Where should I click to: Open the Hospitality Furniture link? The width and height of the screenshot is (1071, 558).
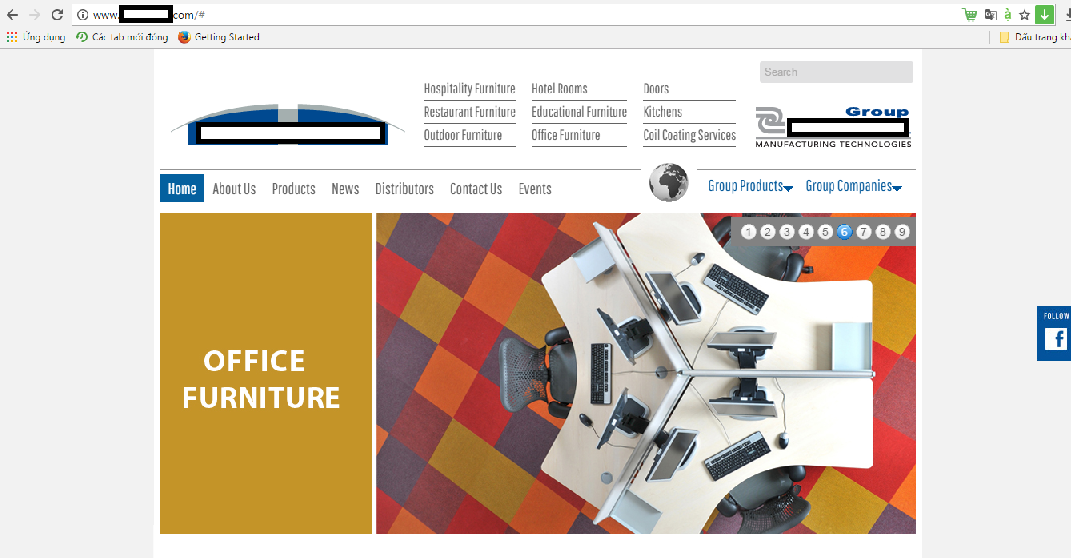pyautogui.click(x=469, y=89)
